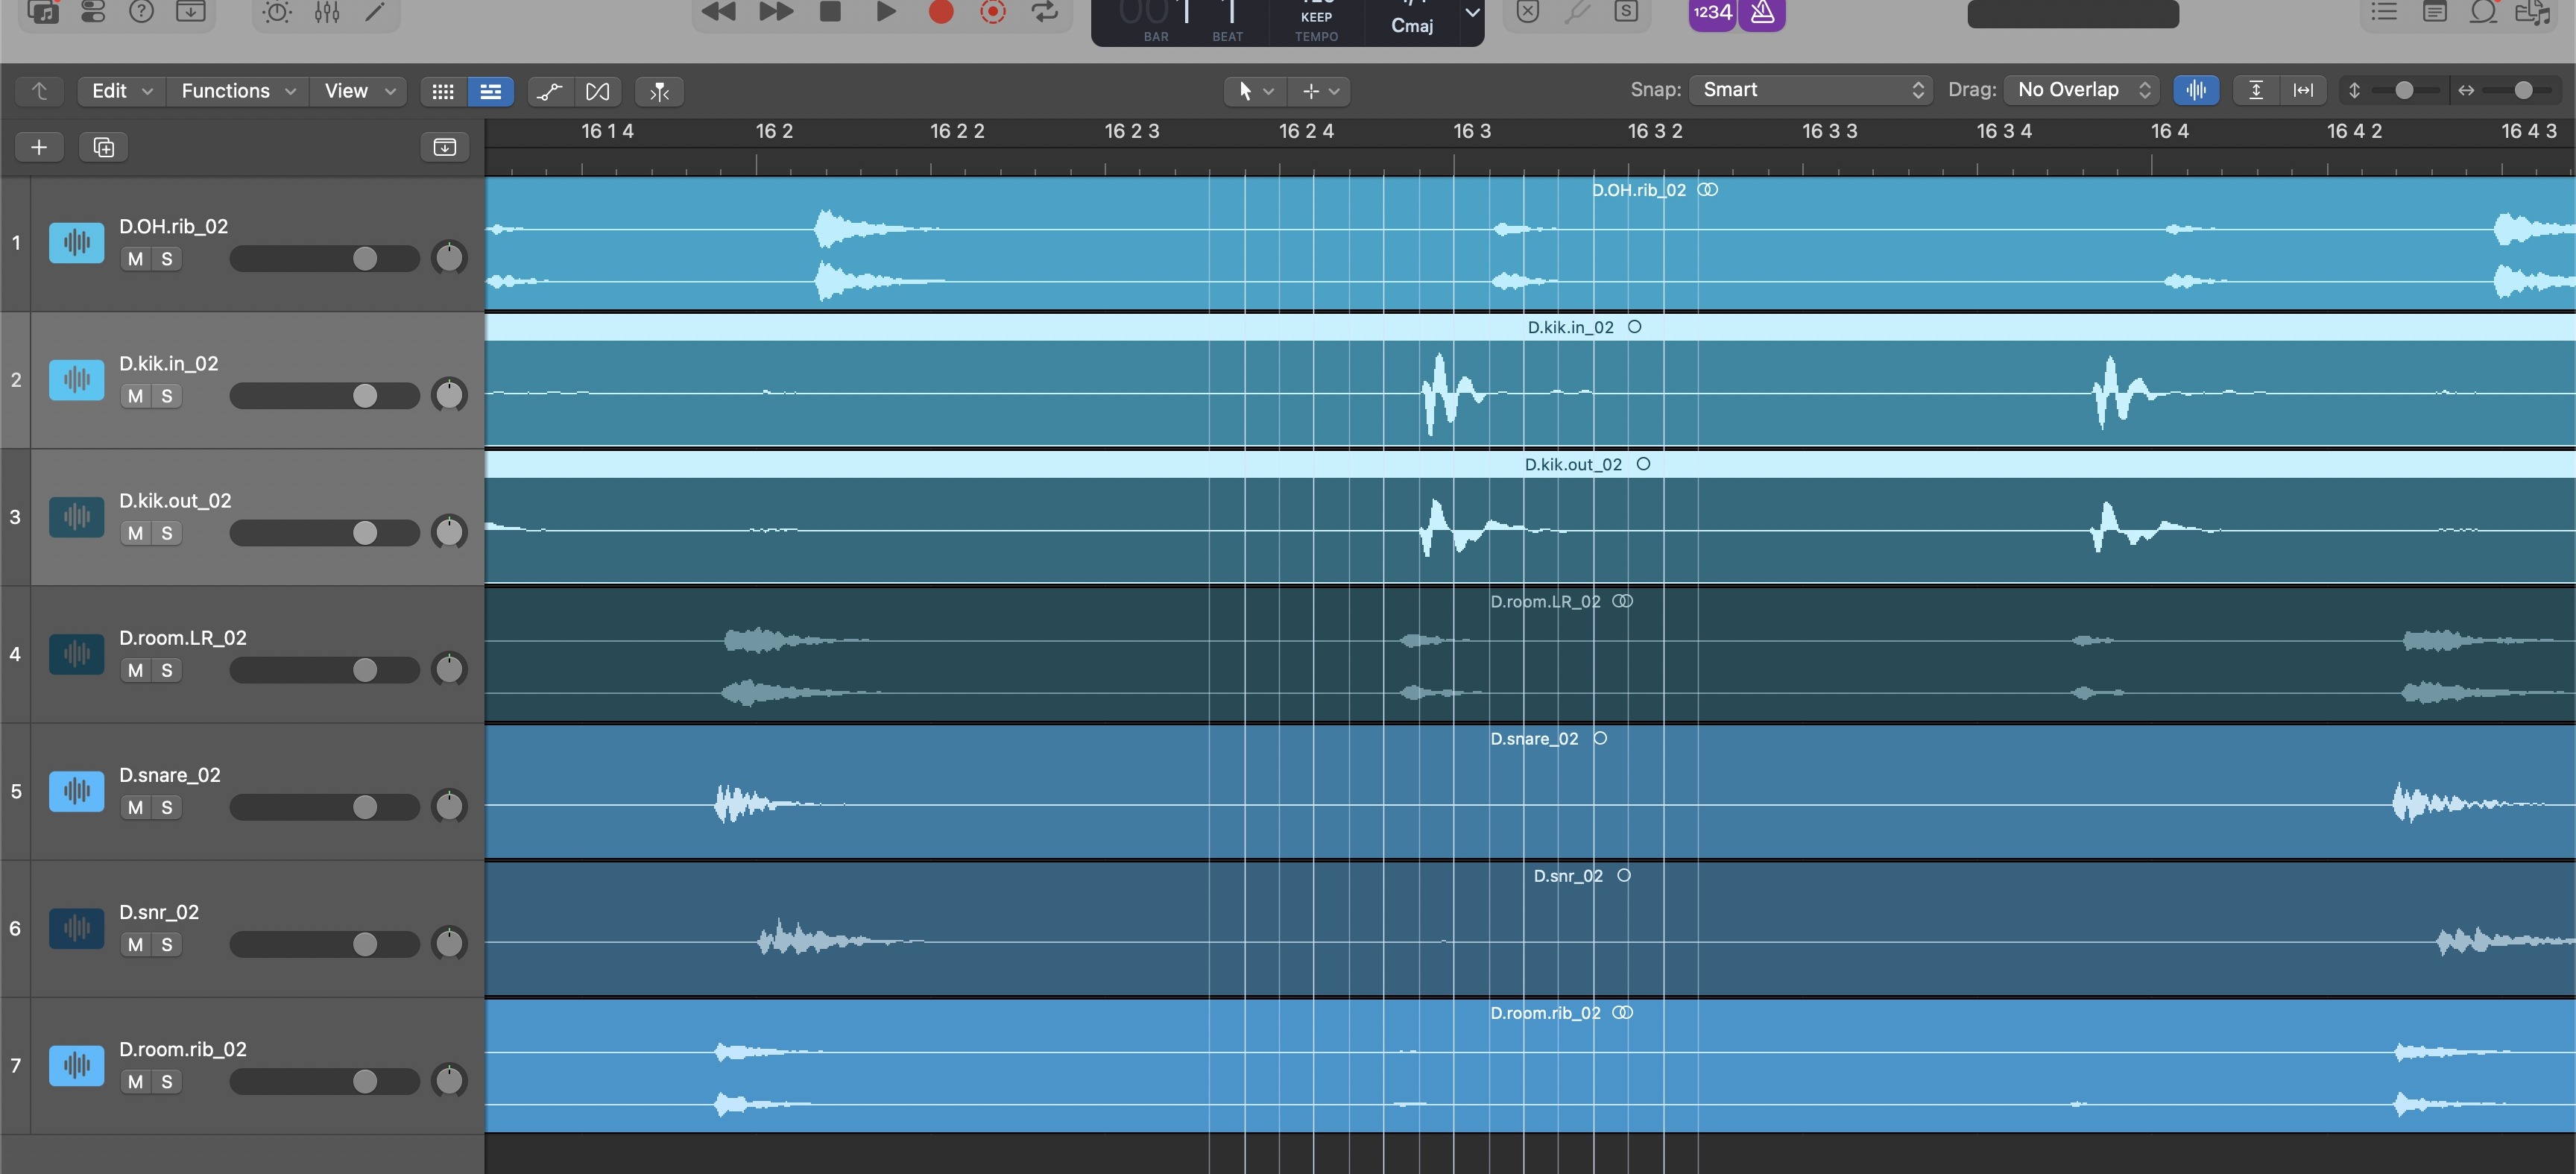Mute the D.kik.out_02 track
The height and width of the screenshot is (1174, 2576).
(136, 533)
